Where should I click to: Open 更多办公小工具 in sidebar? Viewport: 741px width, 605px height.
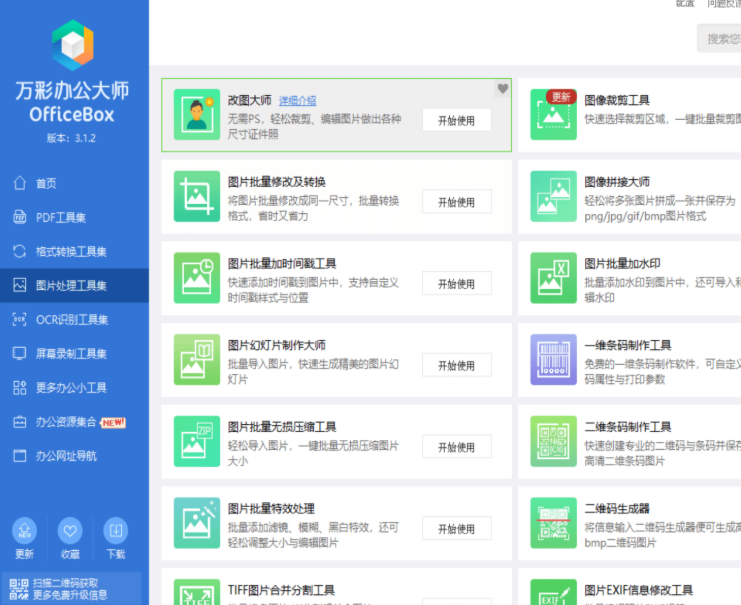pyautogui.click(x=74, y=388)
